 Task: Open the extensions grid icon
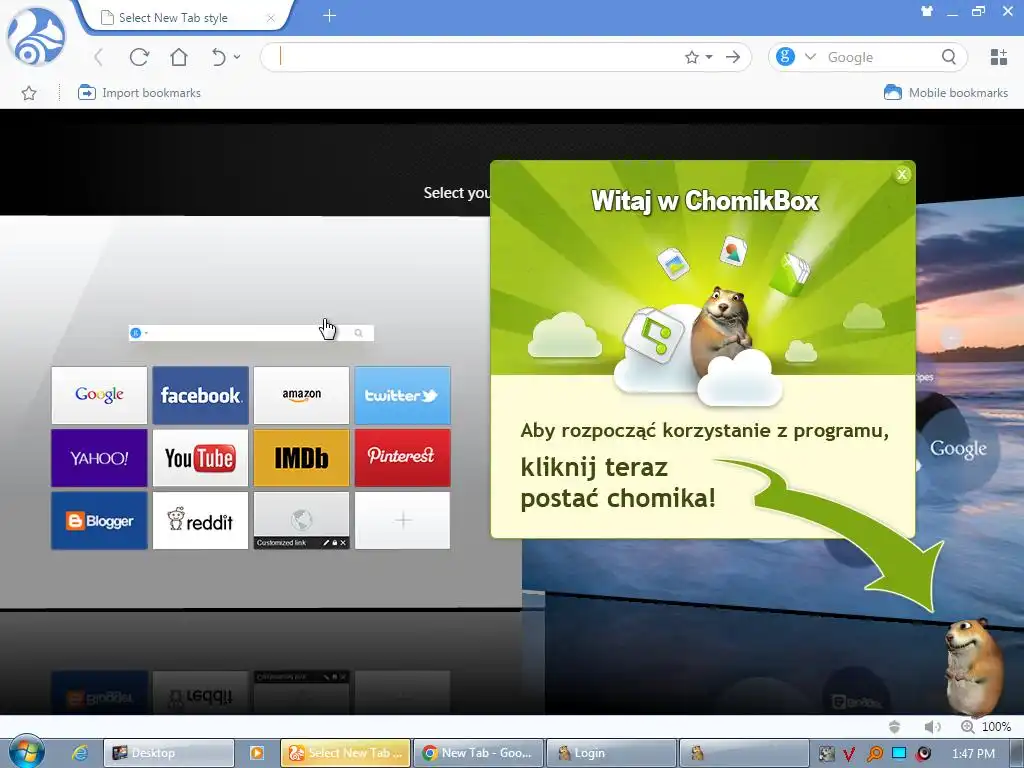(999, 57)
